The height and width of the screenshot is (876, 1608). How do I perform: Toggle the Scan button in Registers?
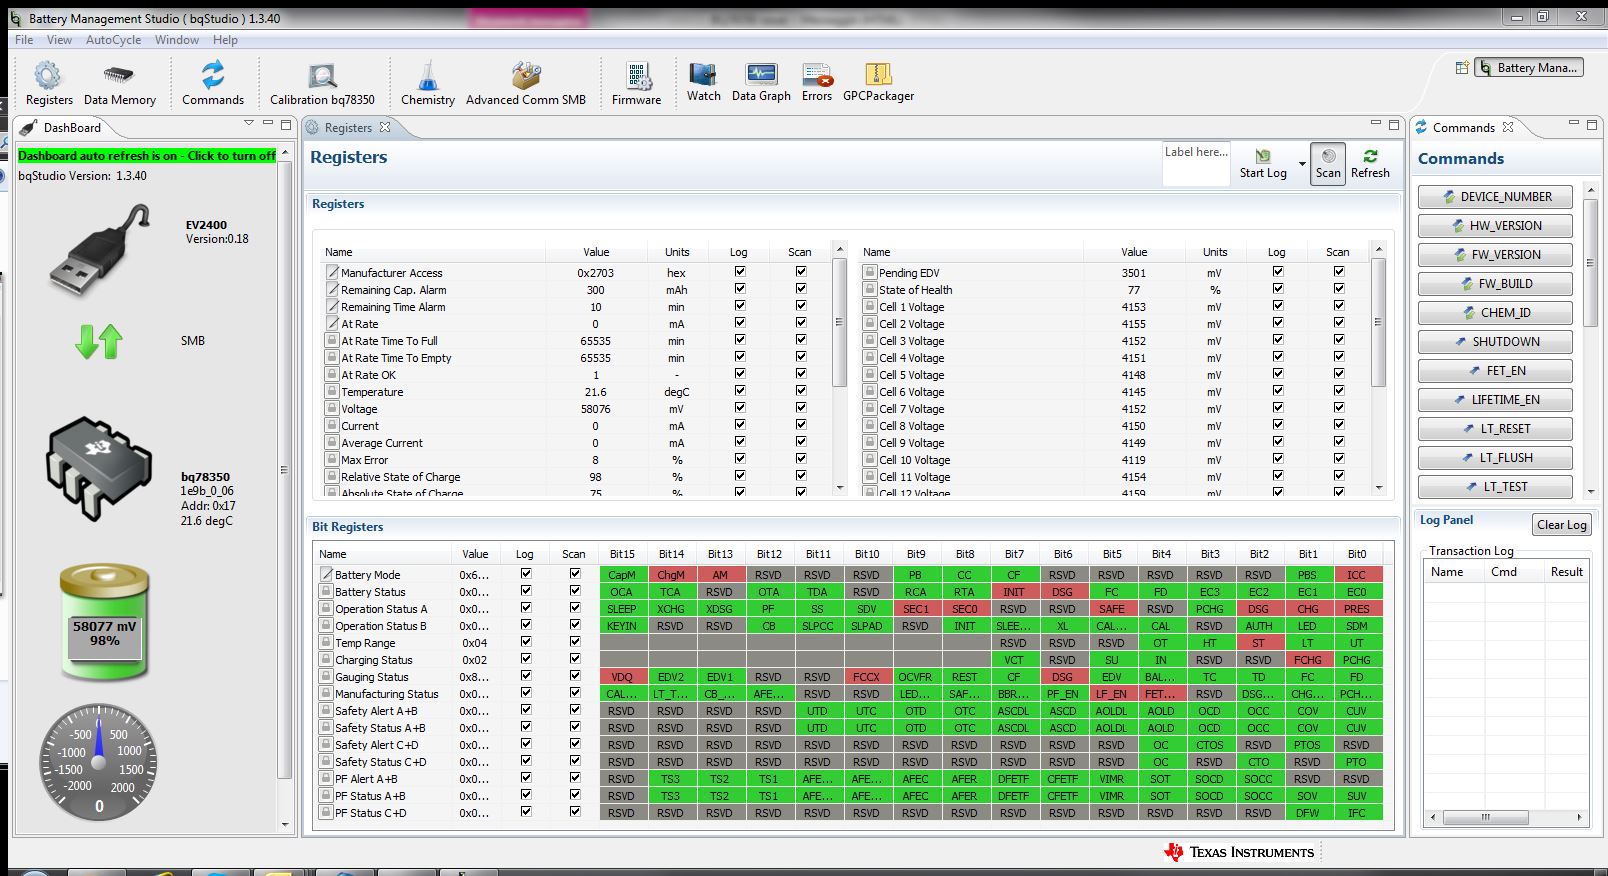[x=1328, y=163]
